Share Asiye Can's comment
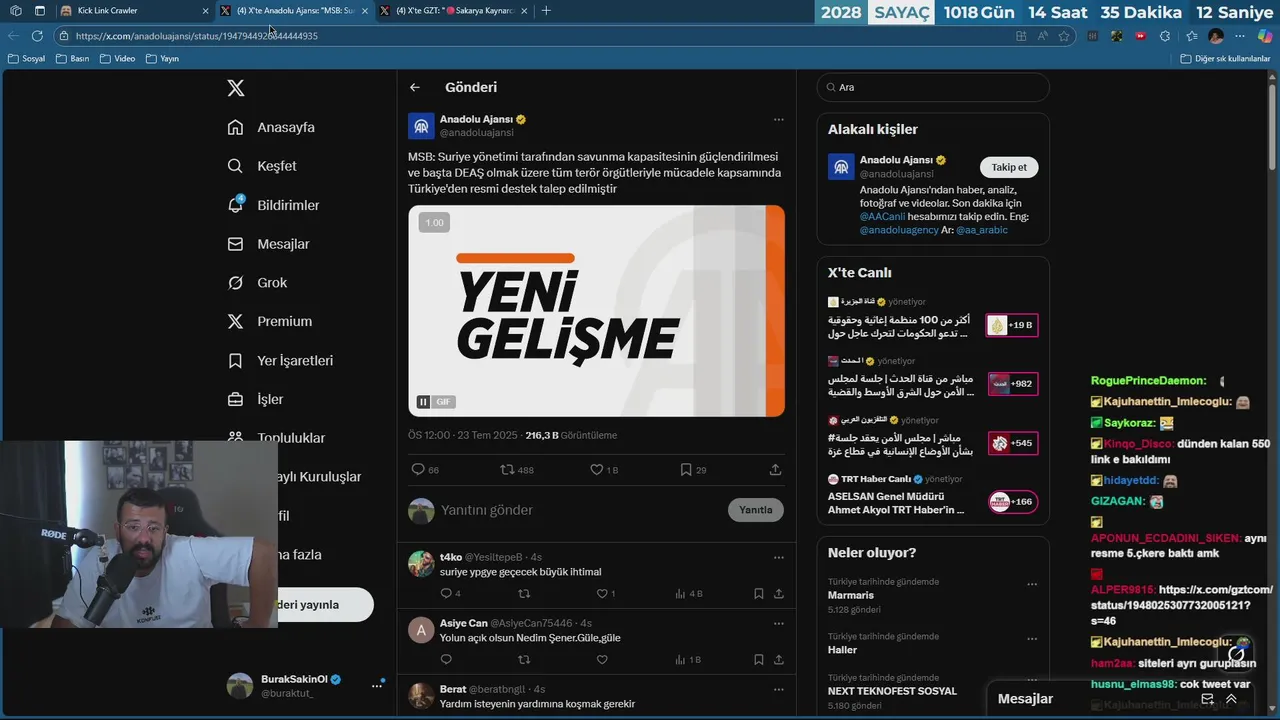 pos(779,660)
